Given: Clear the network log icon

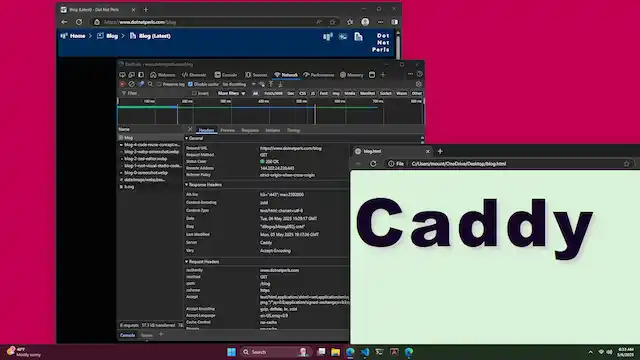Looking at the screenshot, I should click(131, 84).
